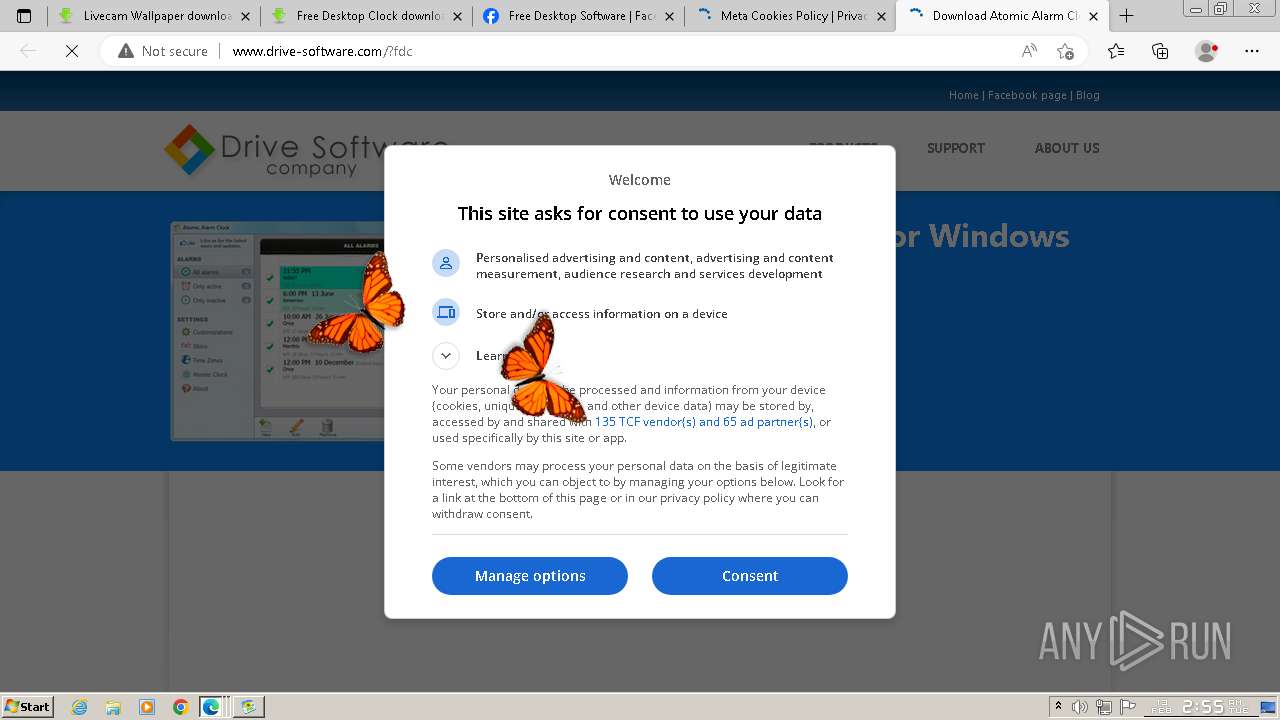Open Manage options in consent dialog
1280x720 pixels.
530,576
